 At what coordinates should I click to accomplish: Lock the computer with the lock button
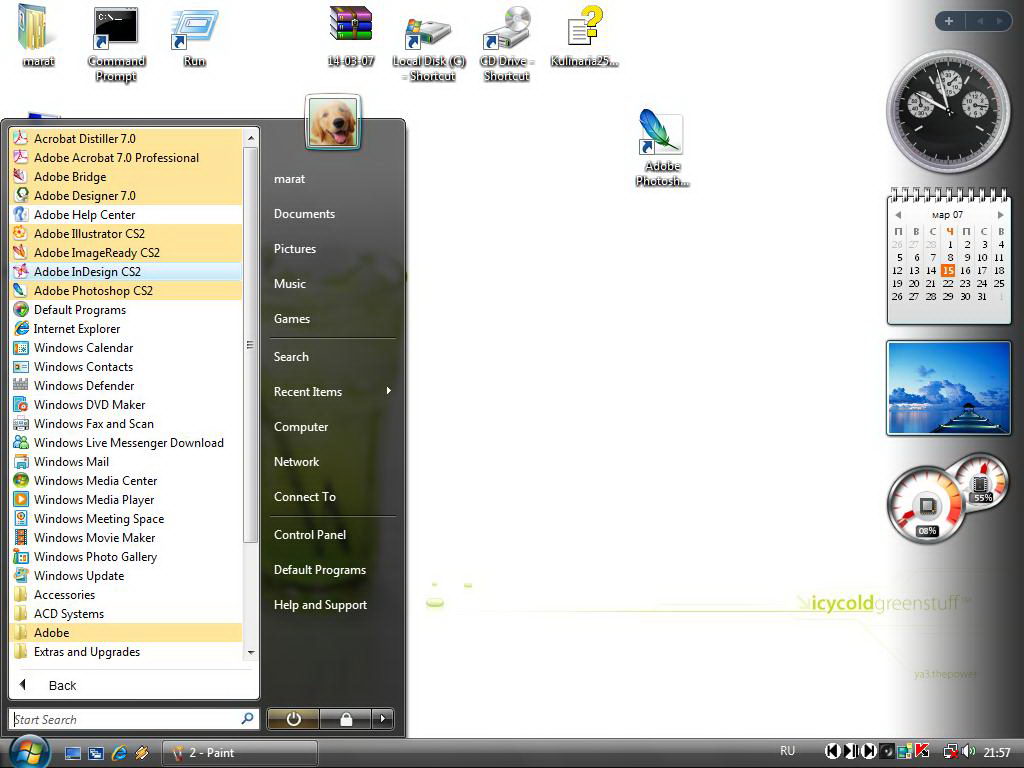(x=346, y=719)
